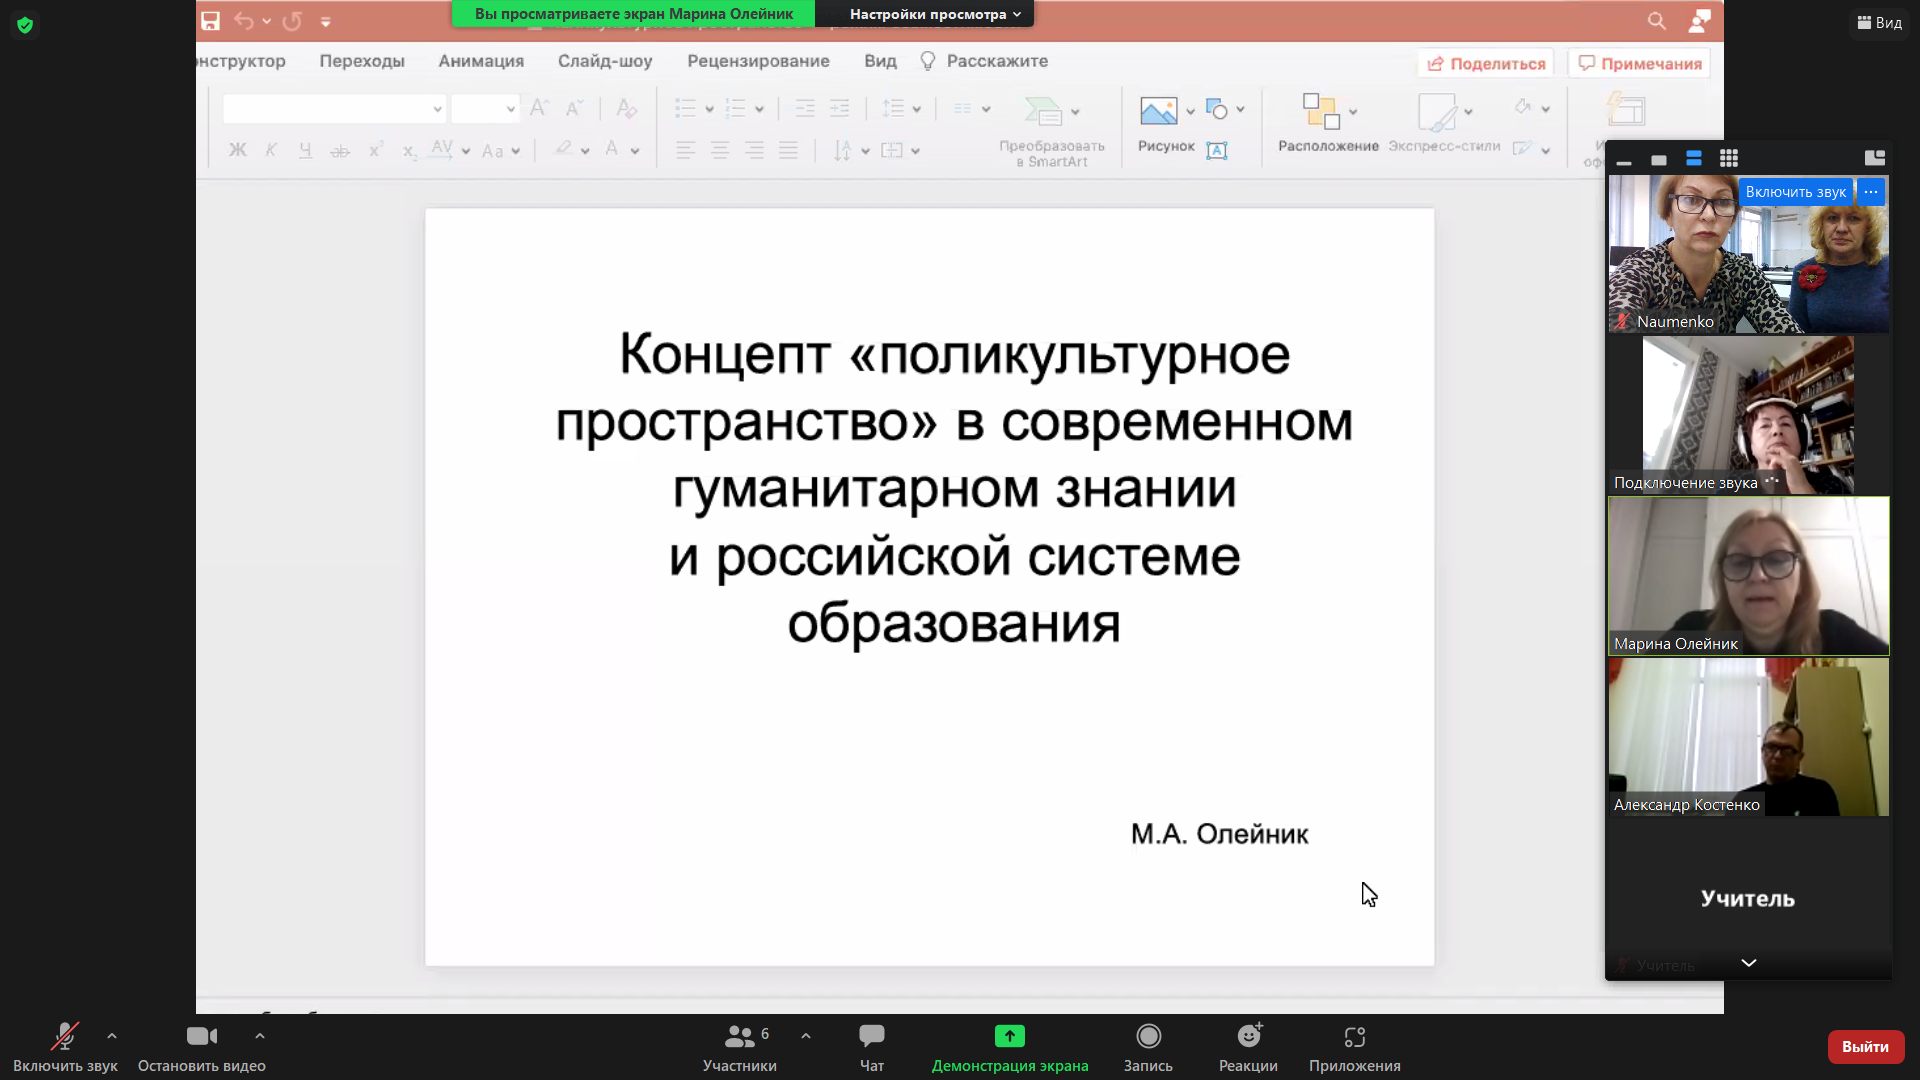The image size is (1920, 1080).
Task: Click the red Leave button
Action: pos(1864,1046)
